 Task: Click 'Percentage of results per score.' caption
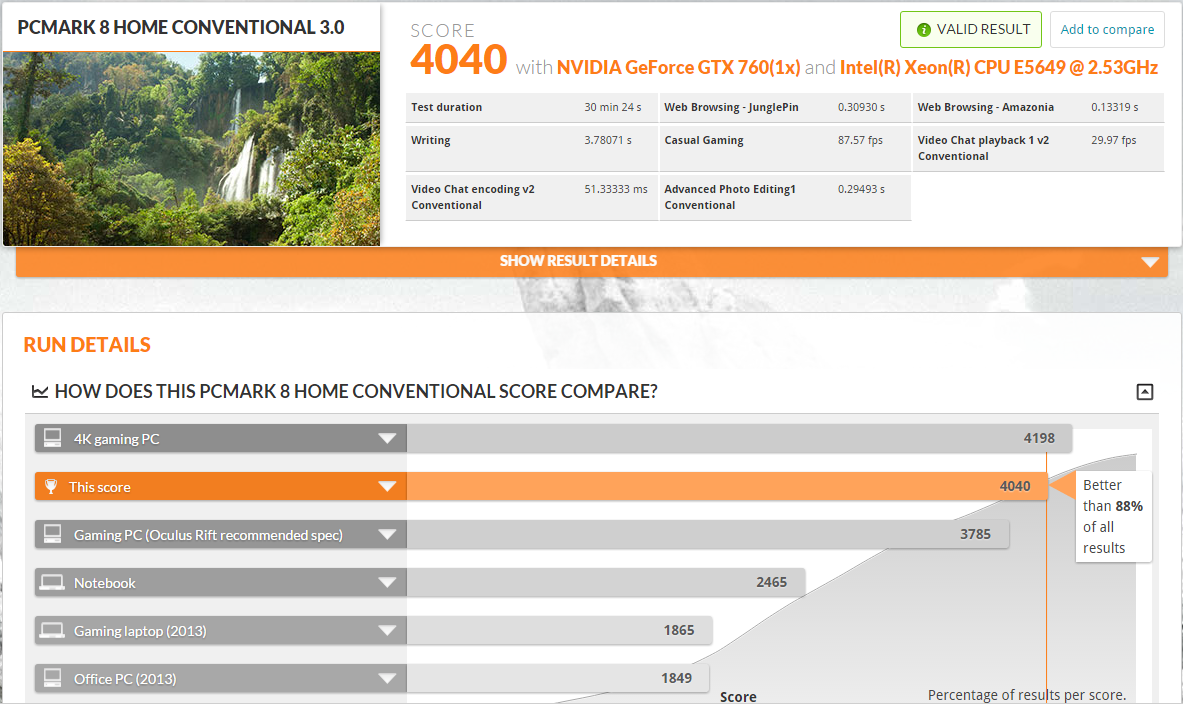[x=1027, y=695]
